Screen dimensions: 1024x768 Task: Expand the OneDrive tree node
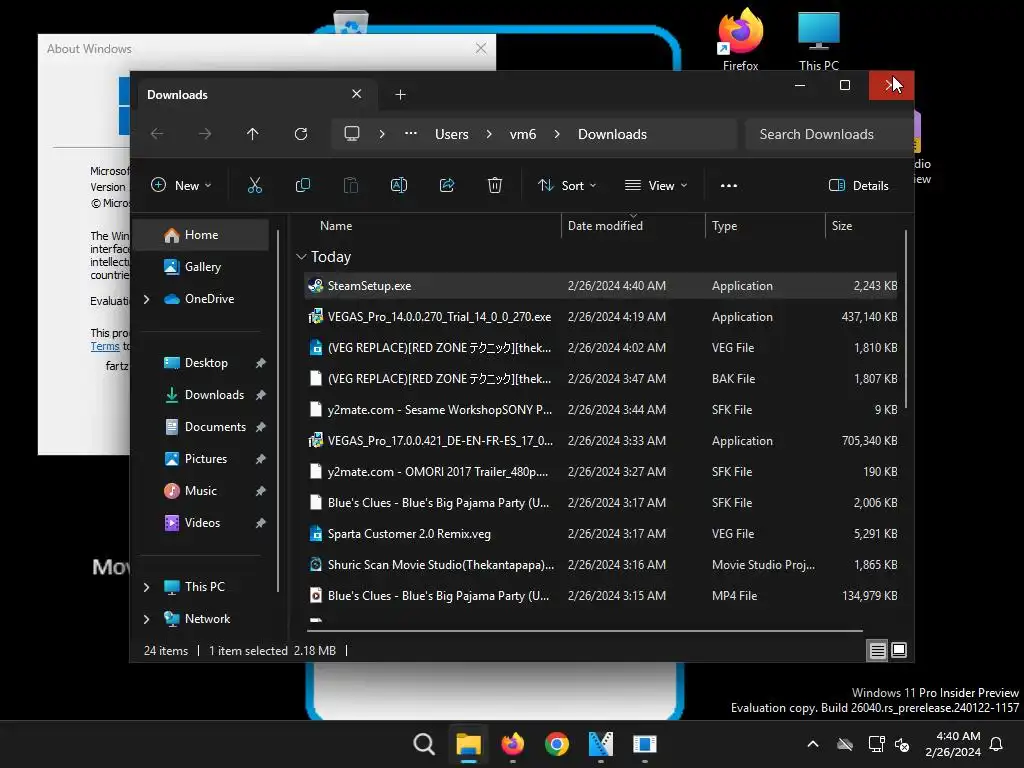click(x=146, y=299)
